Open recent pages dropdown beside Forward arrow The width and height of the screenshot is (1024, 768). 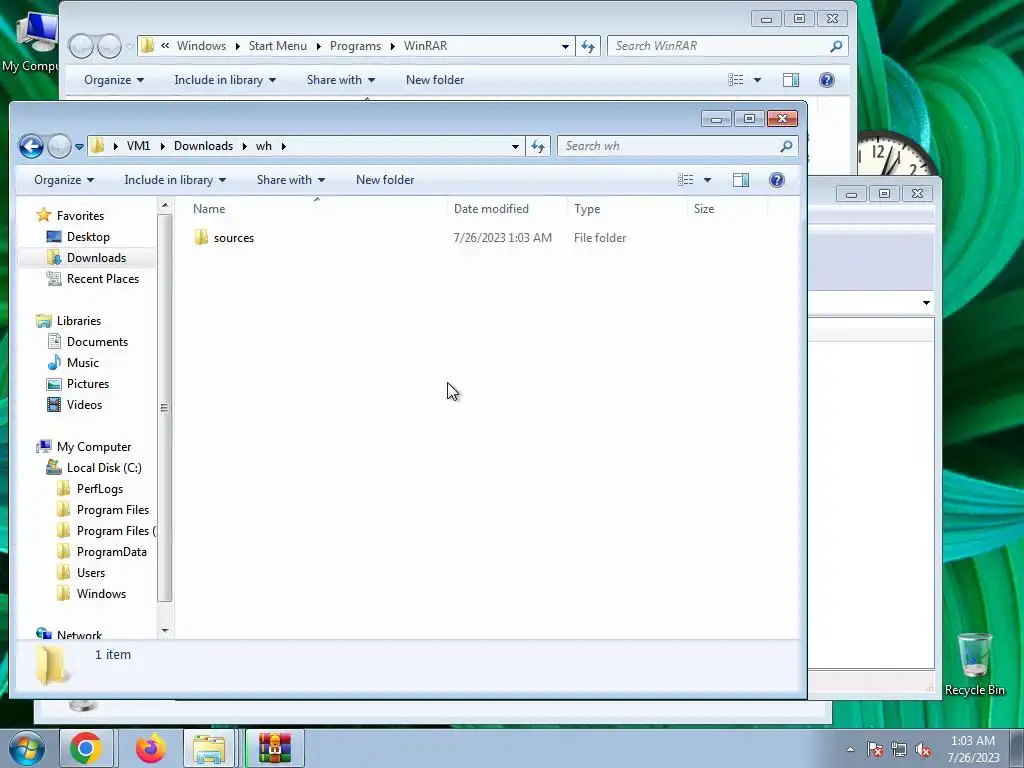coord(79,147)
